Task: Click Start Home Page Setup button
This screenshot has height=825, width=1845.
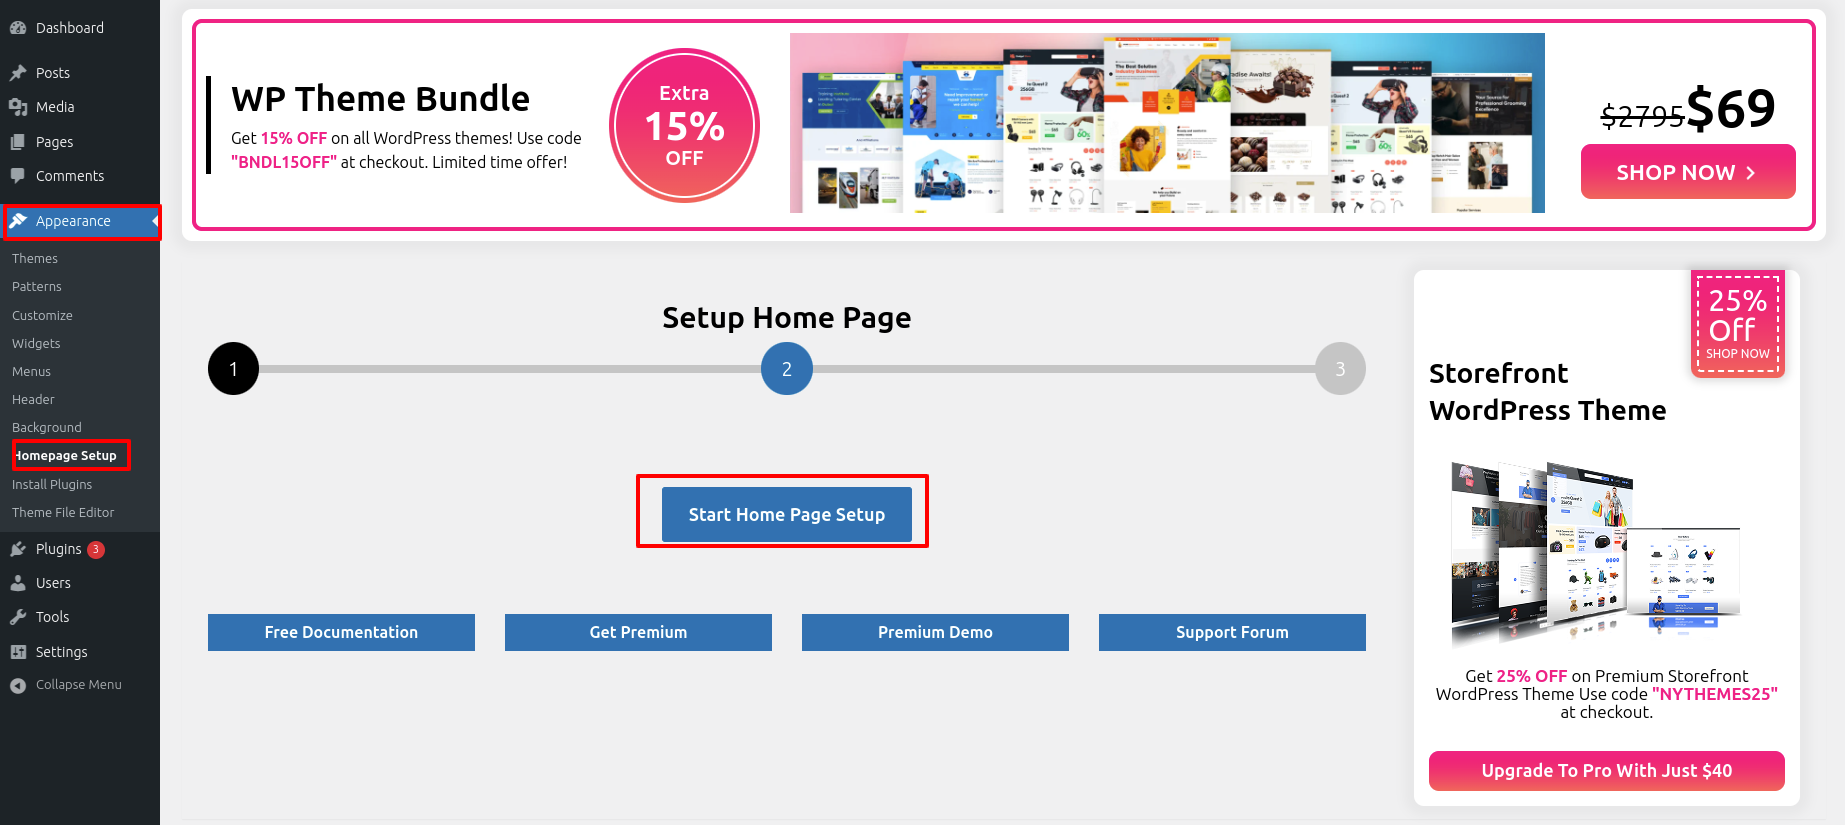Action: click(787, 515)
